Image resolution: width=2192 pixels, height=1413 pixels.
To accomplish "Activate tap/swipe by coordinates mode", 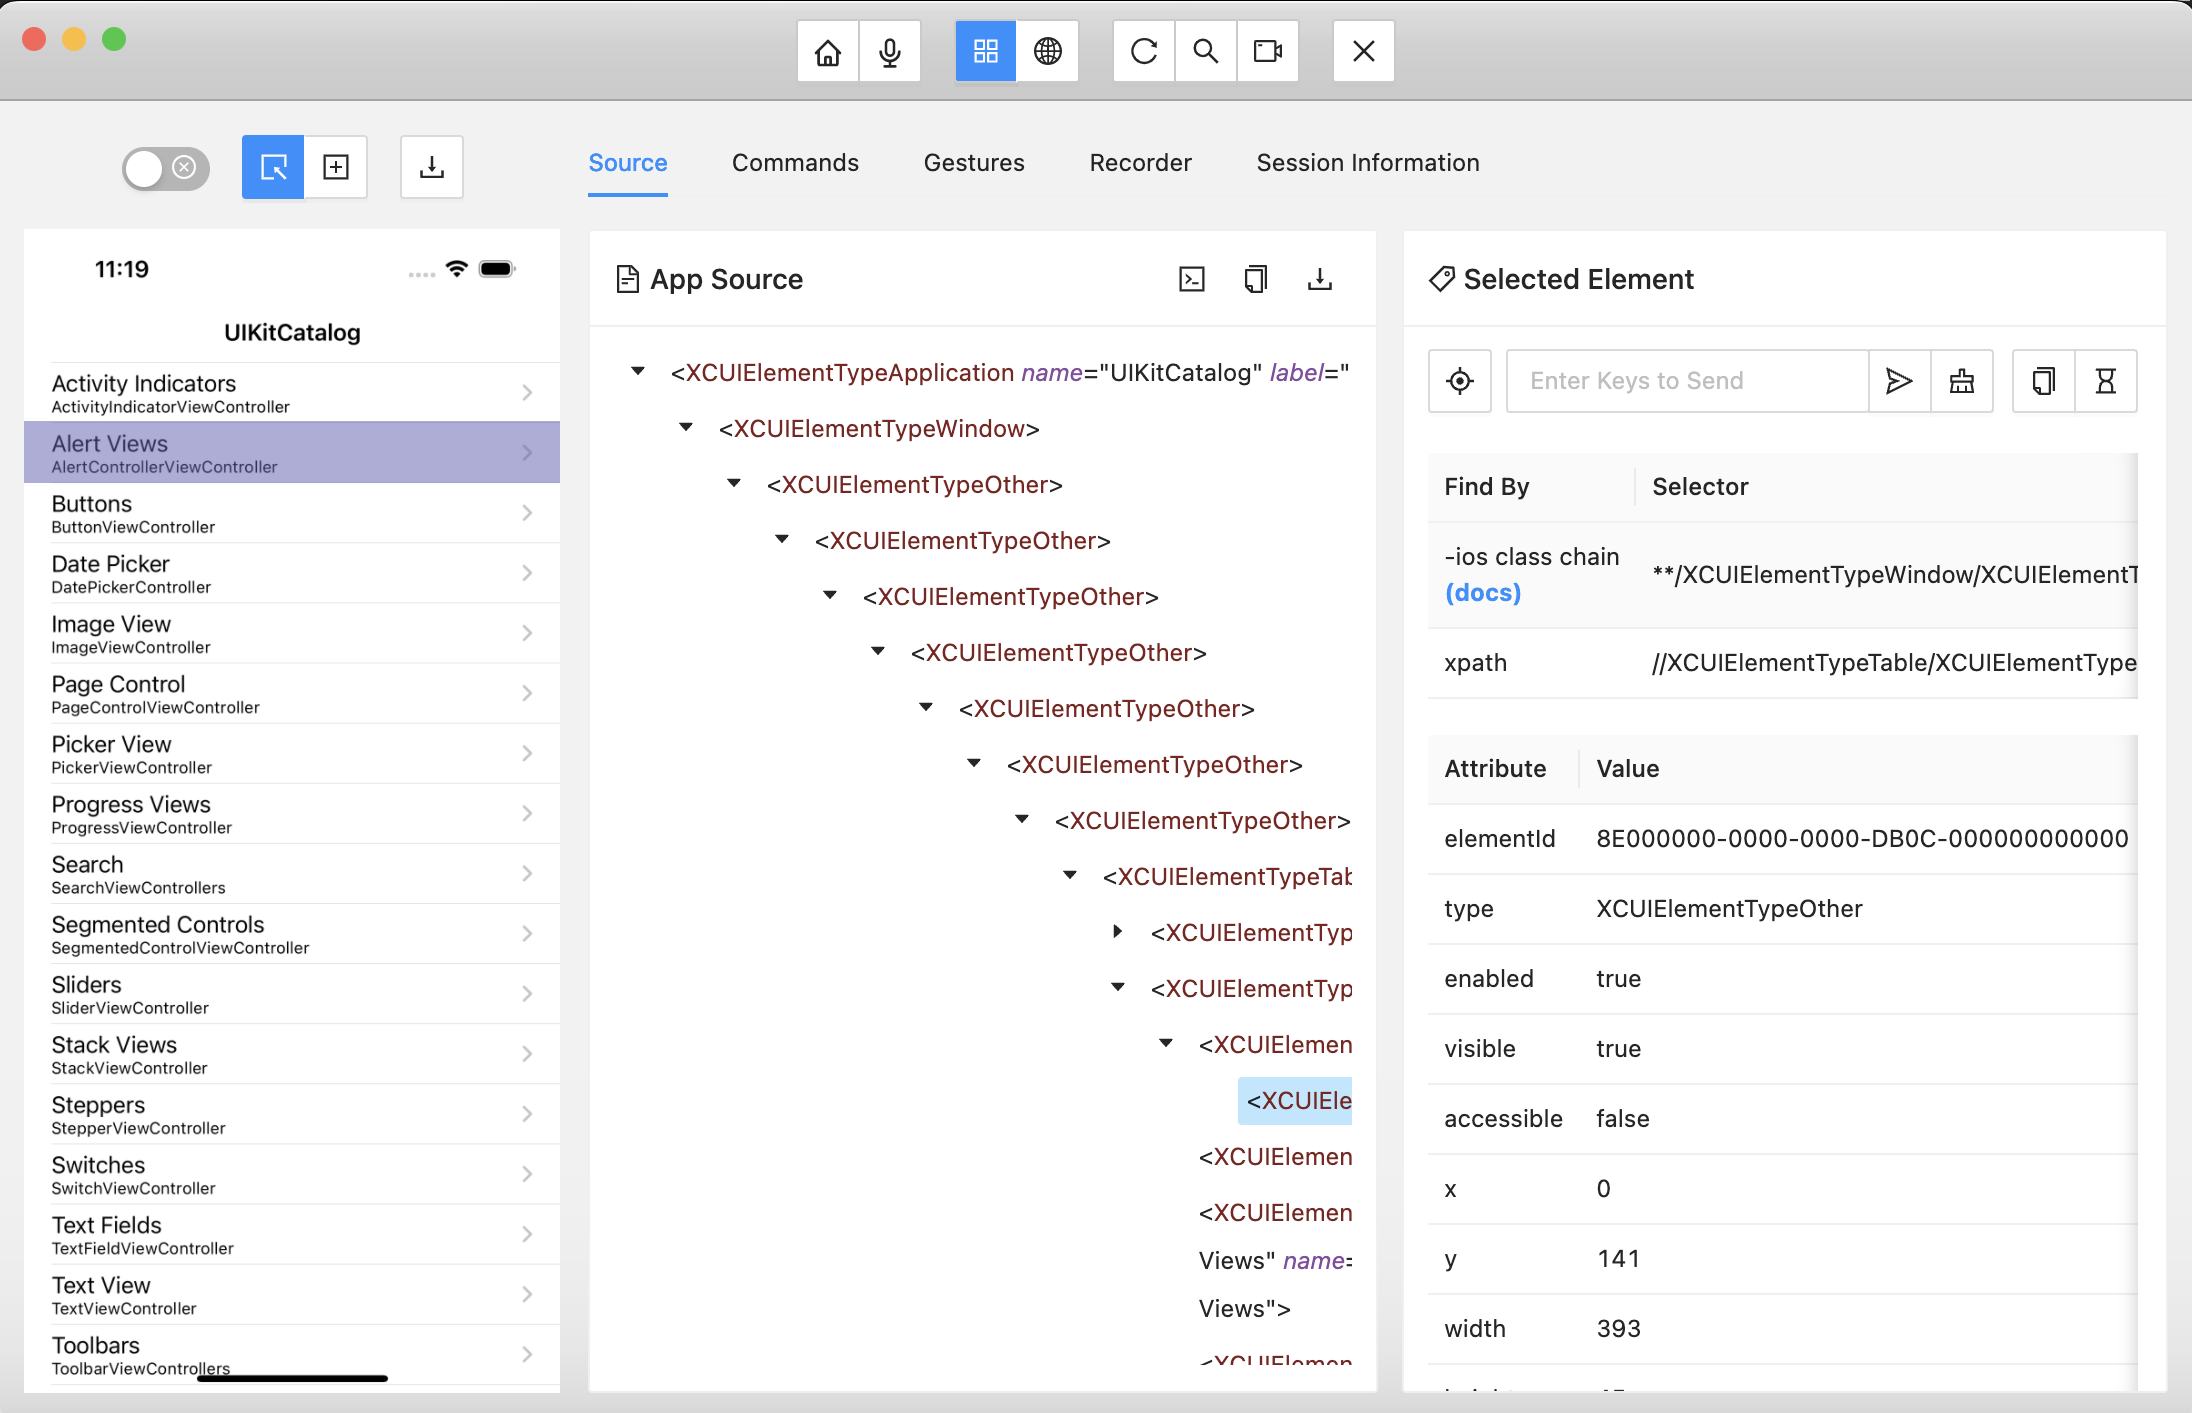I will click(x=336, y=167).
